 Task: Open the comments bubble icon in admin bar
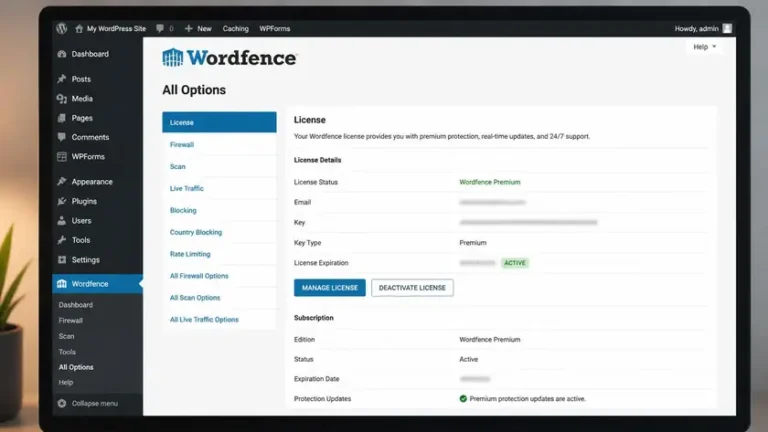(160, 28)
